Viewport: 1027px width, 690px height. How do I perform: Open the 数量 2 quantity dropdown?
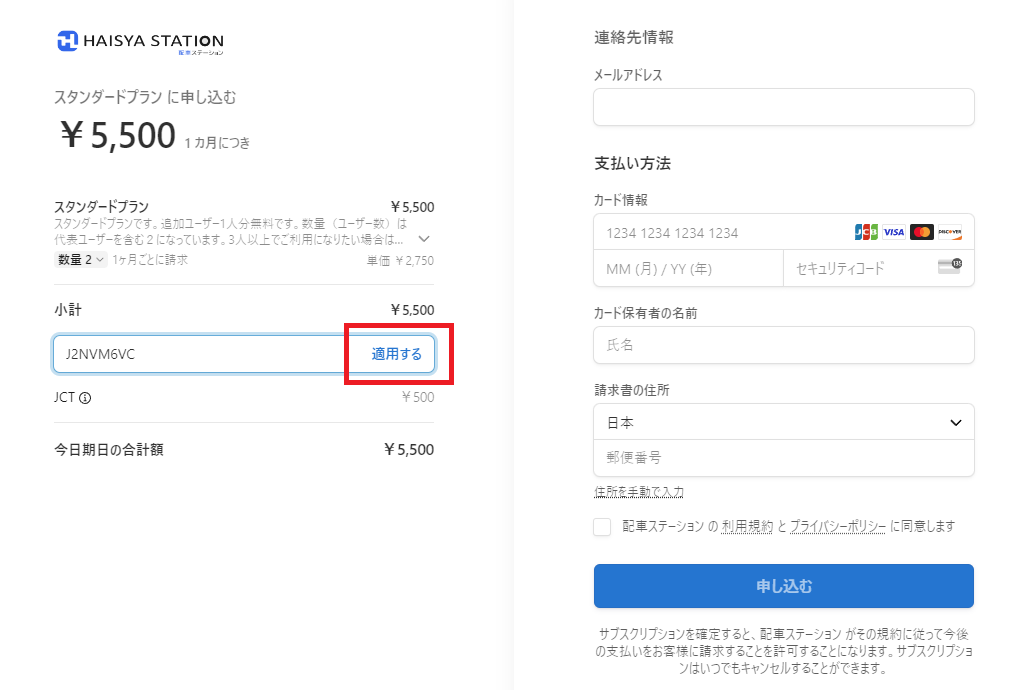(x=81, y=260)
